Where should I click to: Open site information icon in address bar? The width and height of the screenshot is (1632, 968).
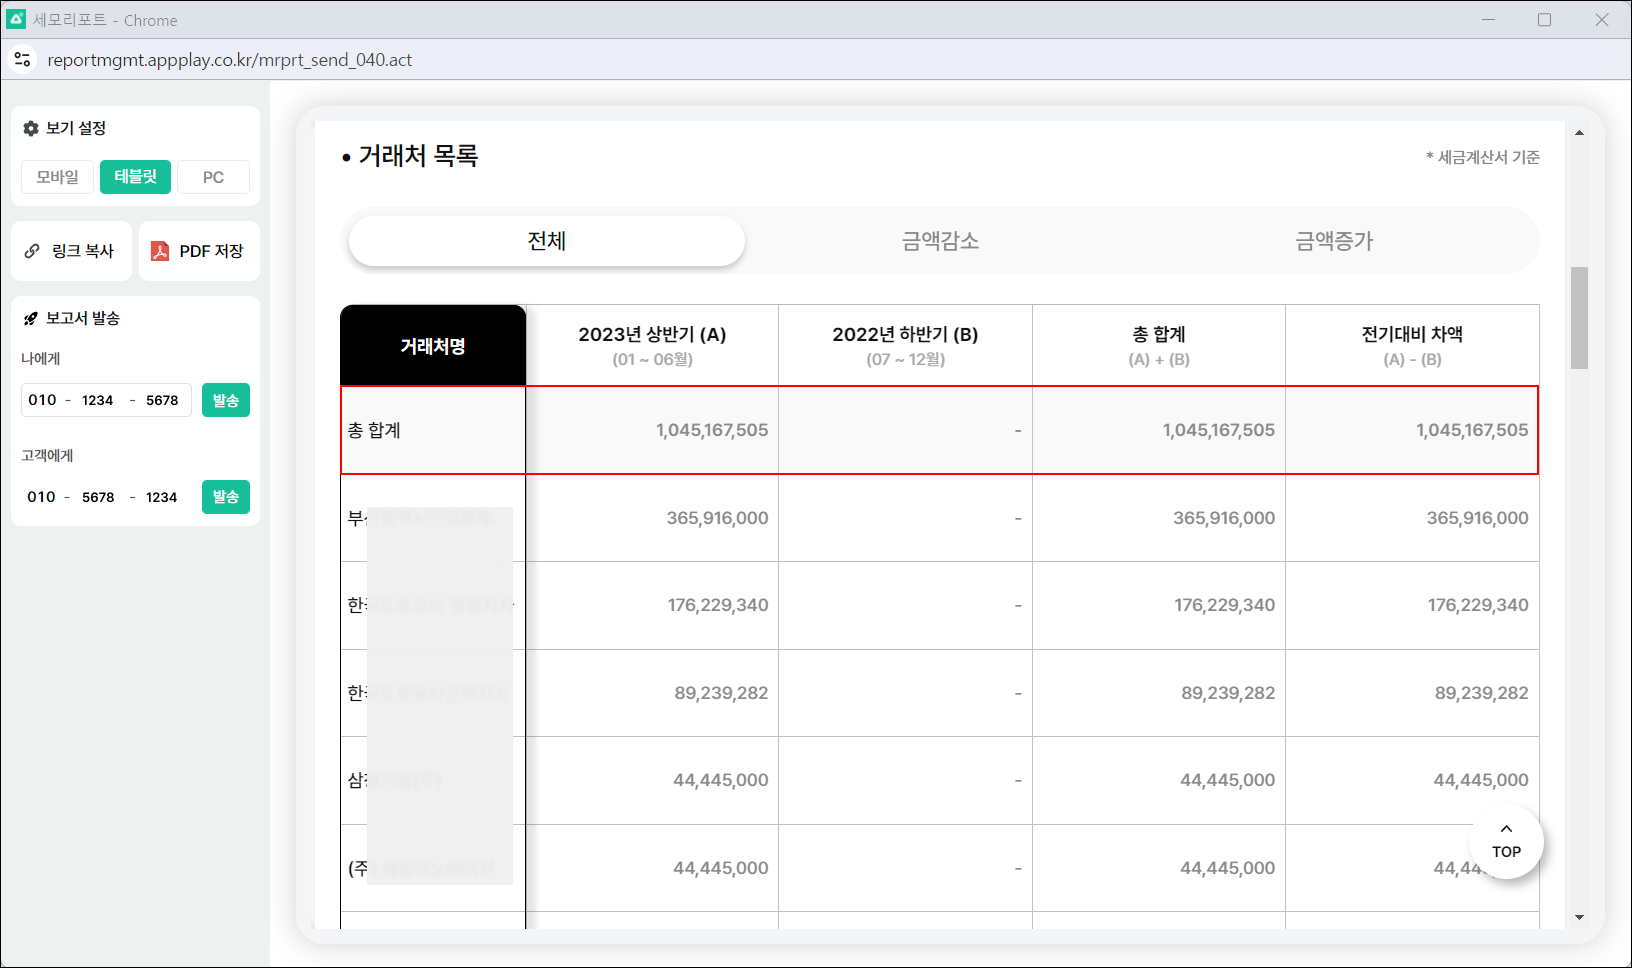tap(22, 60)
